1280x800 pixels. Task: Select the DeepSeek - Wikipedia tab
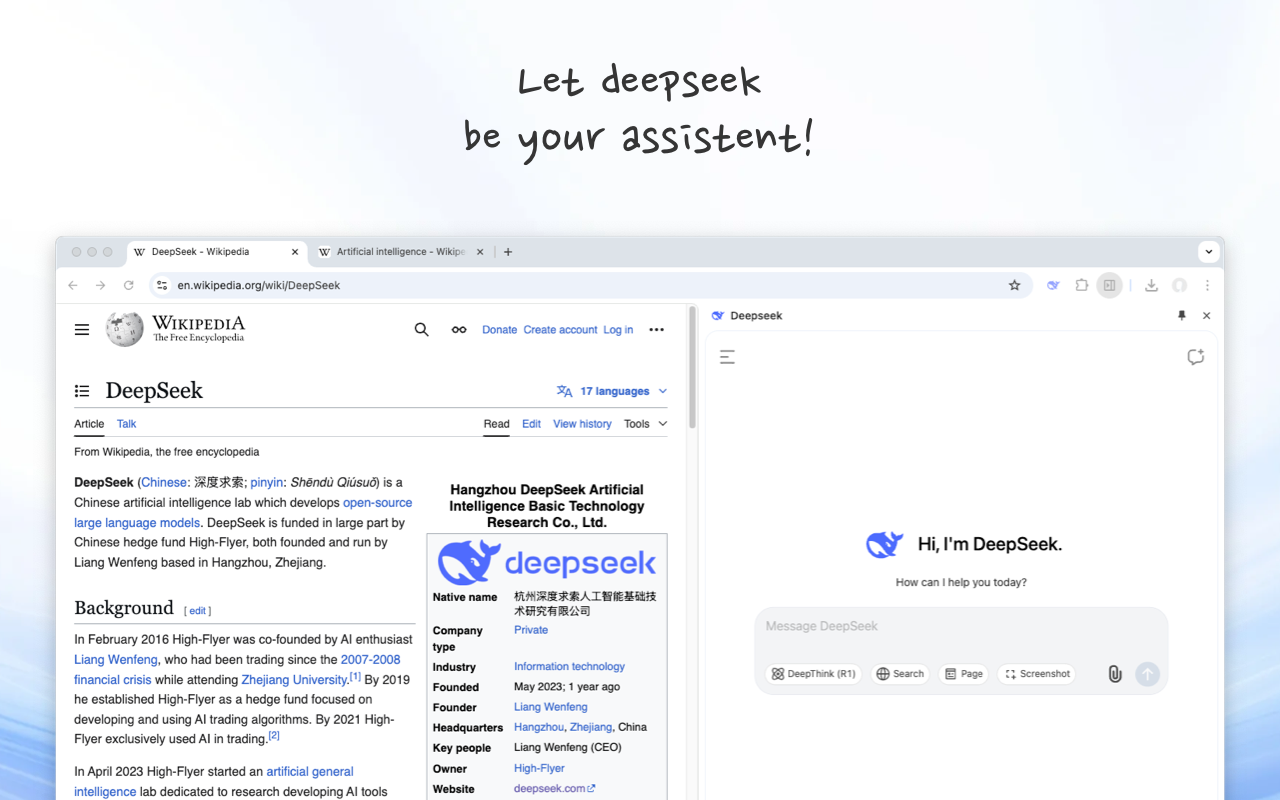[215, 252]
